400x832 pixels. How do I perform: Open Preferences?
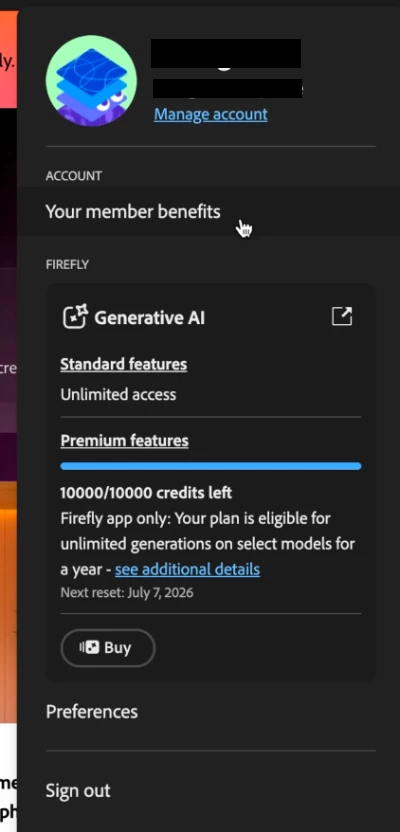point(92,712)
